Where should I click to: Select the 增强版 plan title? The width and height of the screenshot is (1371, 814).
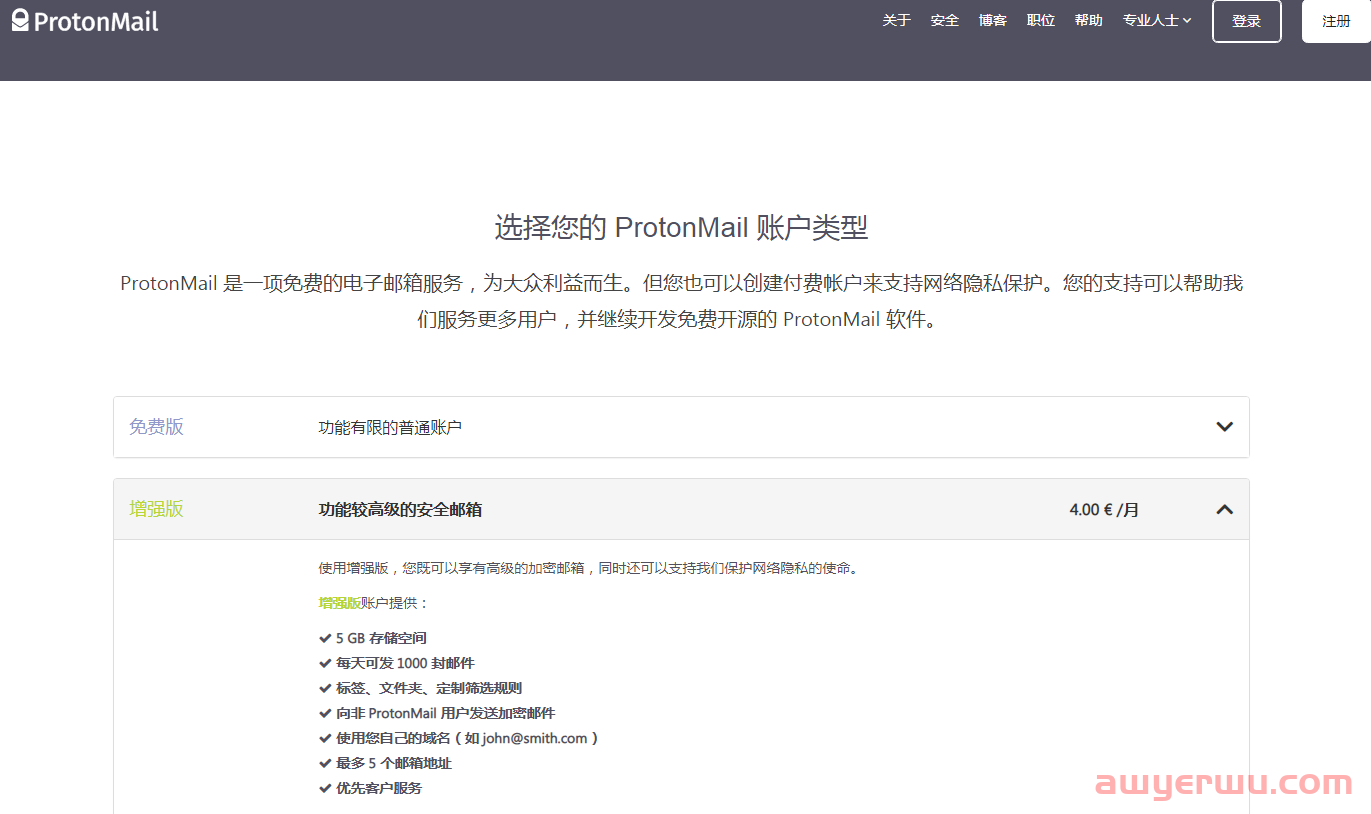point(156,509)
